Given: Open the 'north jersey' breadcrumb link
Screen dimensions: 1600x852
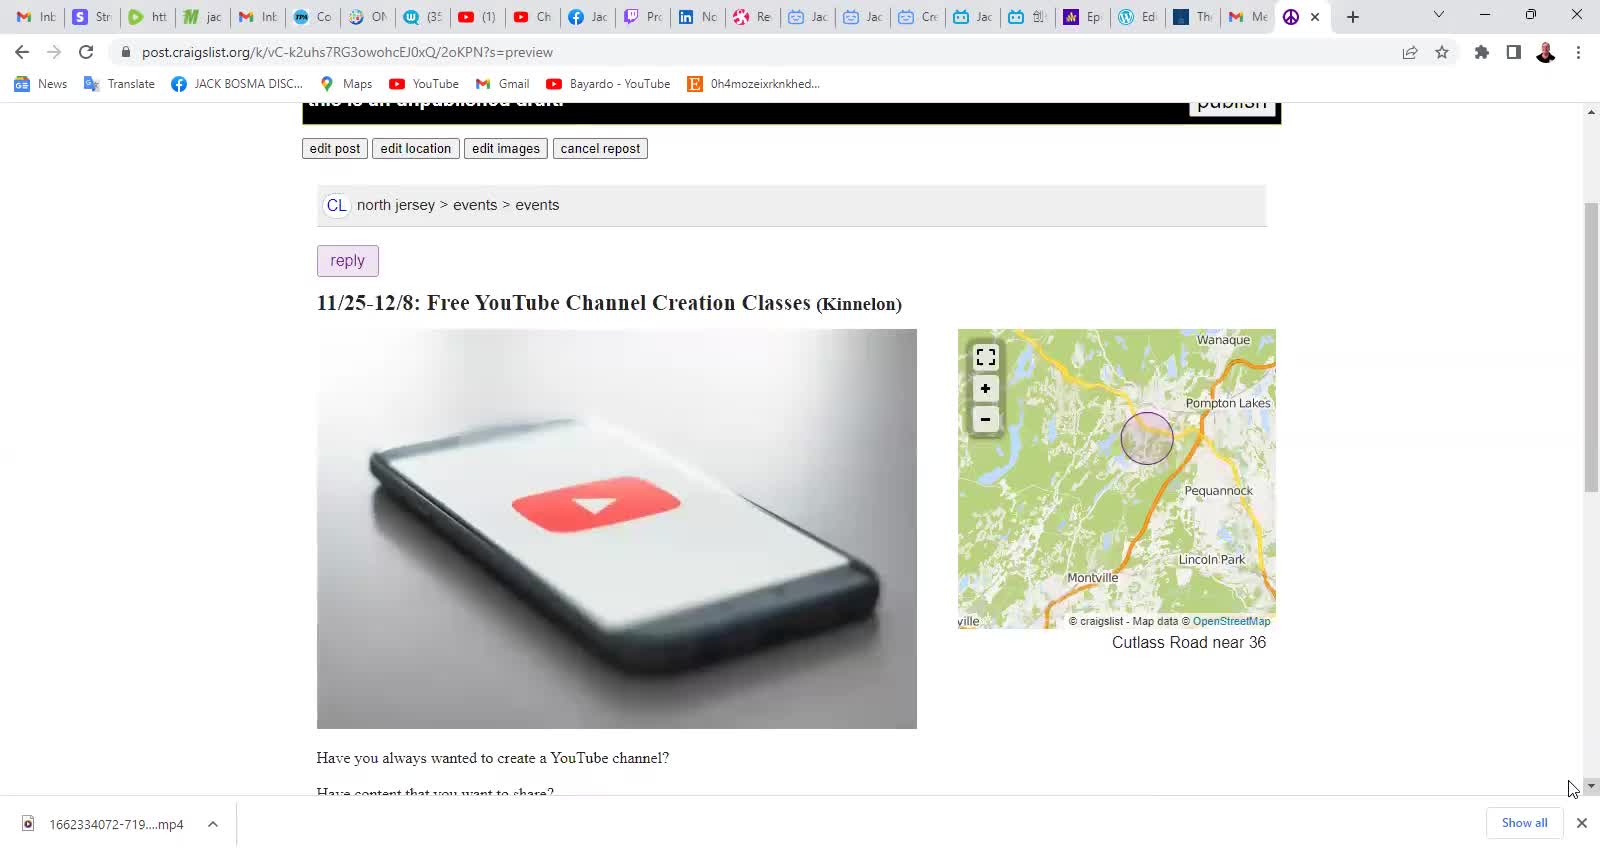Looking at the screenshot, I should point(396,205).
